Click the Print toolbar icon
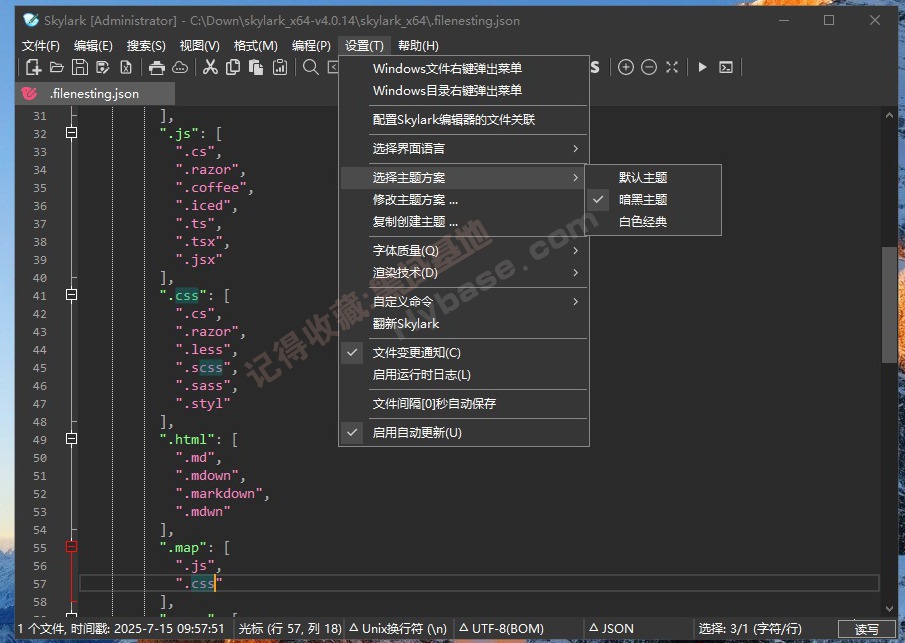This screenshot has height=643, width=905. [x=156, y=68]
